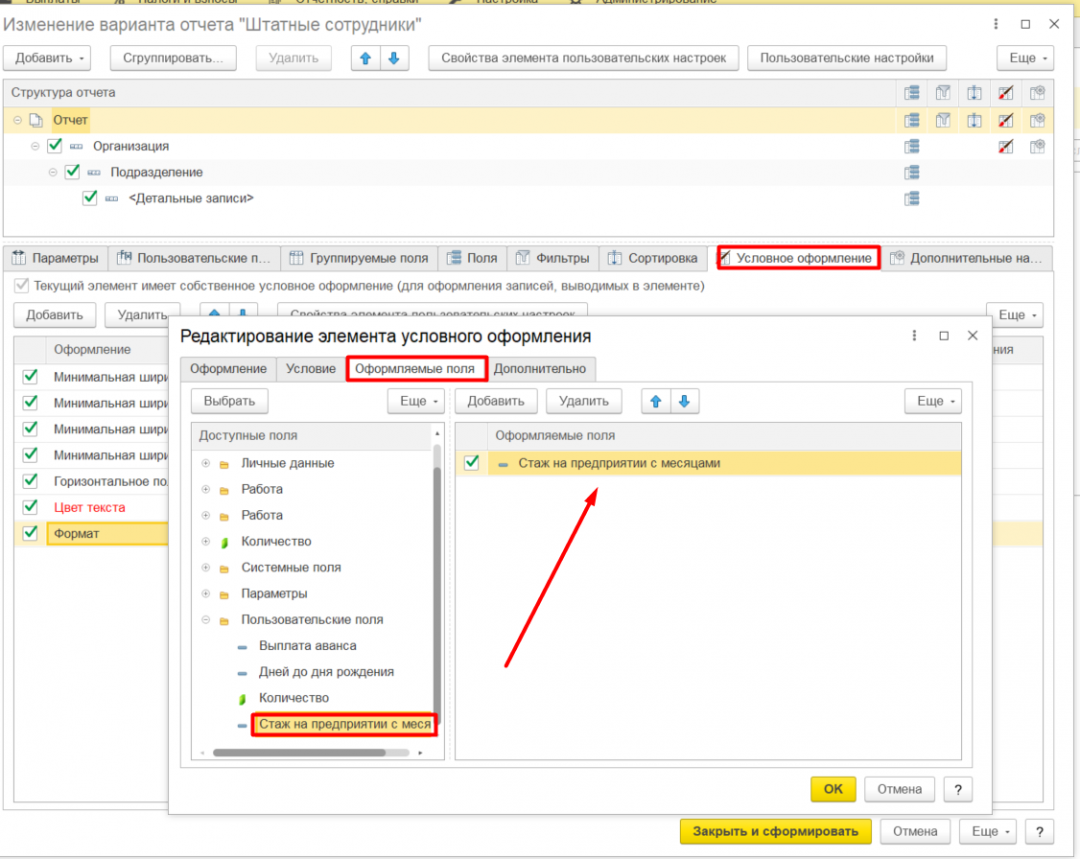Select Количество field with green icon under Пользовательские поля
Screen dimensions: 1080x859
coord(293,698)
